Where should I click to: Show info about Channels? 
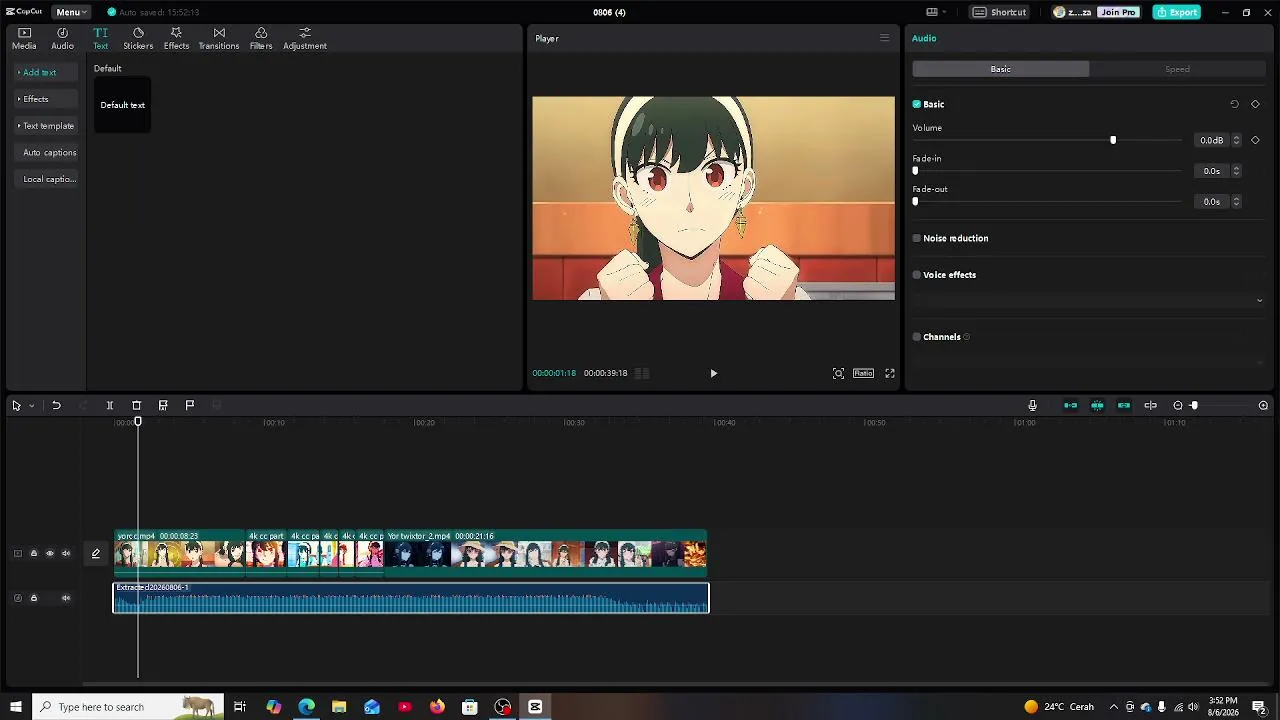967,337
